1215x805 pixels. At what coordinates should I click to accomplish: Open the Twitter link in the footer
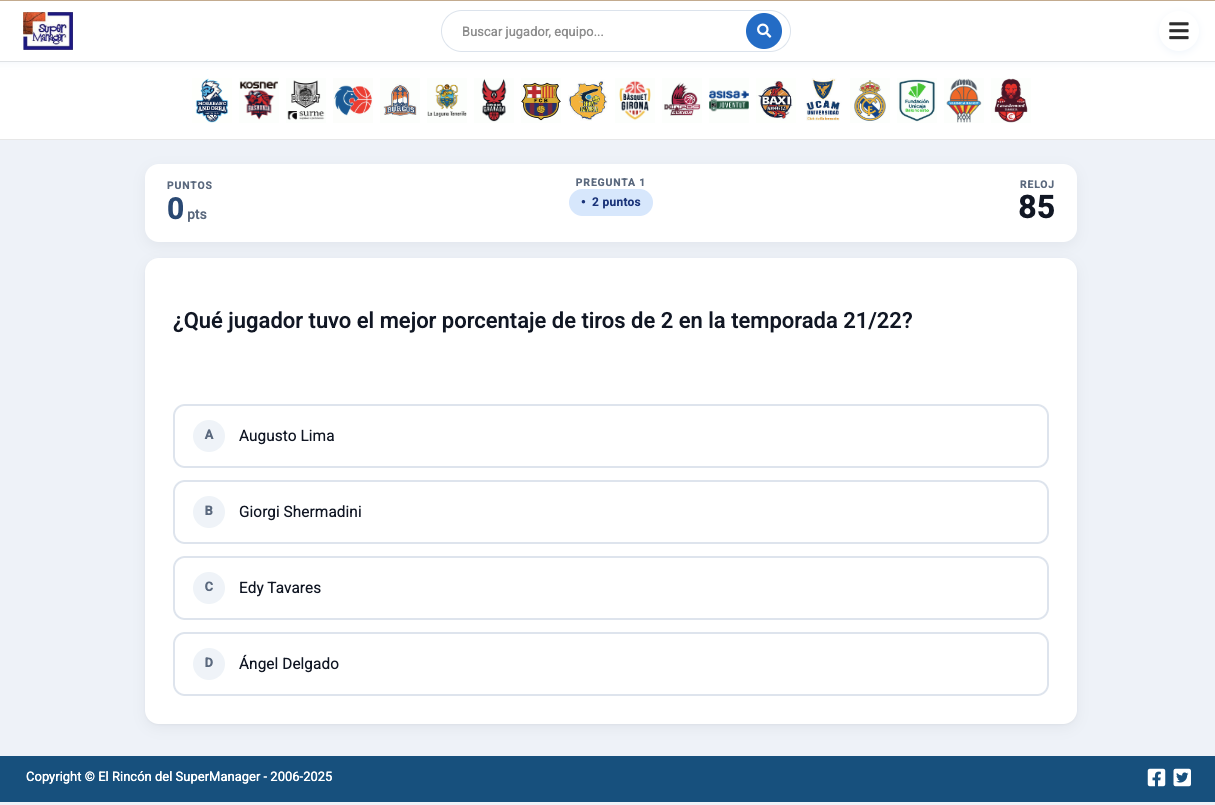(x=1182, y=777)
